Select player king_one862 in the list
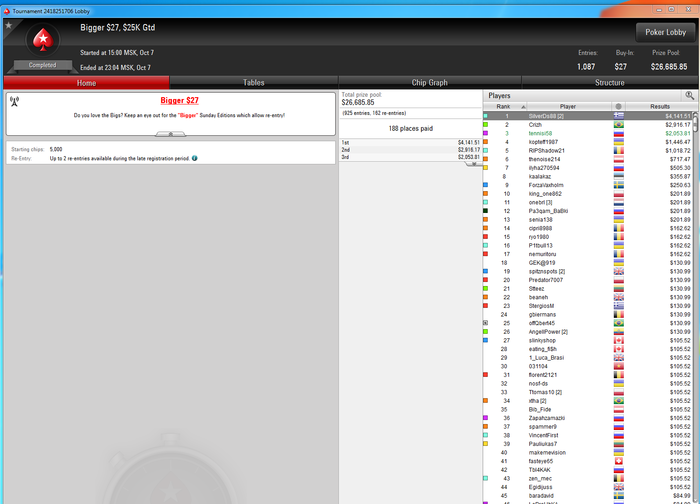The height and width of the screenshot is (504, 700). click(x=588, y=194)
